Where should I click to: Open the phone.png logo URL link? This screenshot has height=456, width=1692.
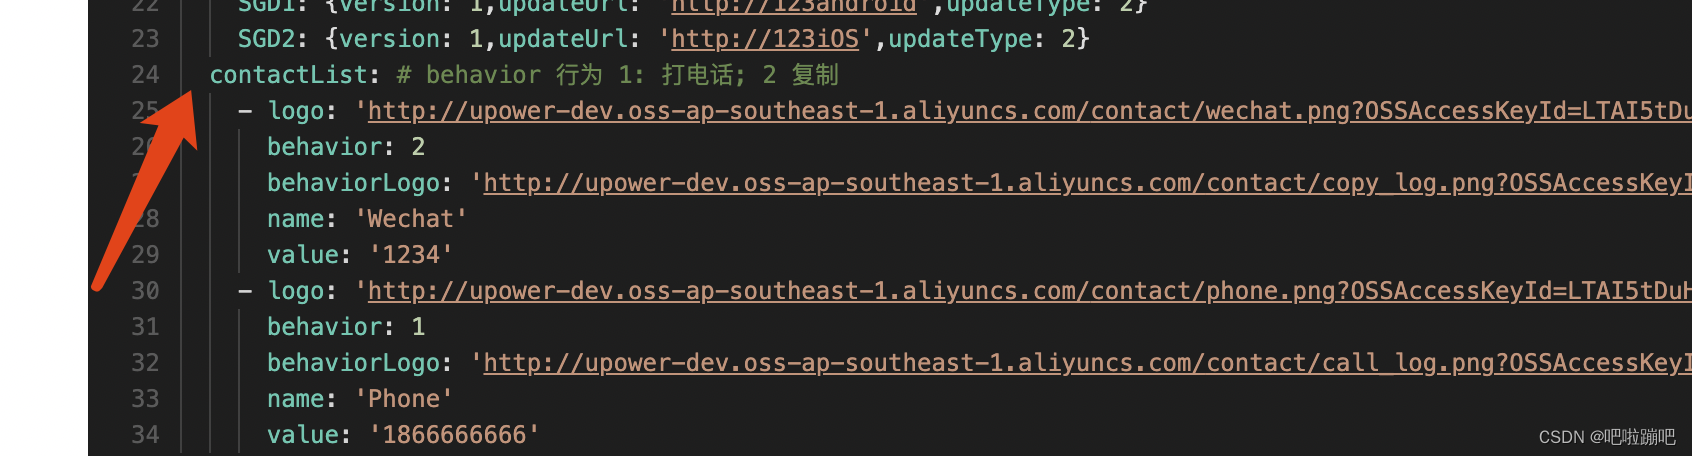pos(1030,291)
